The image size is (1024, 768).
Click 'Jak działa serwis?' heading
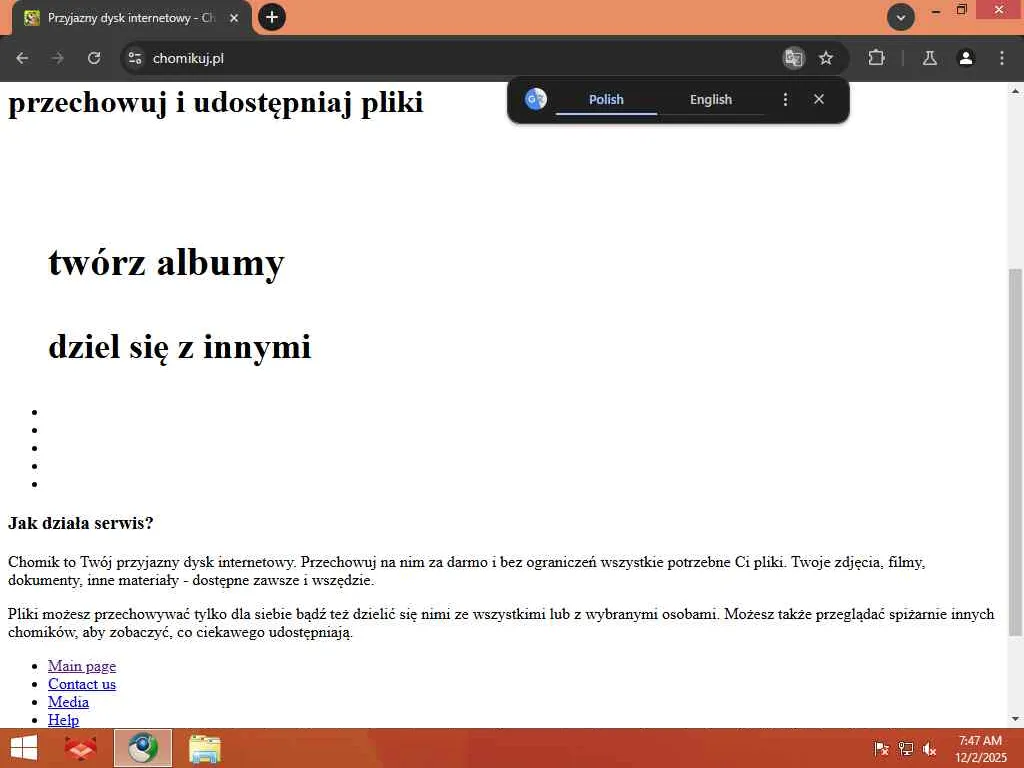tap(80, 523)
